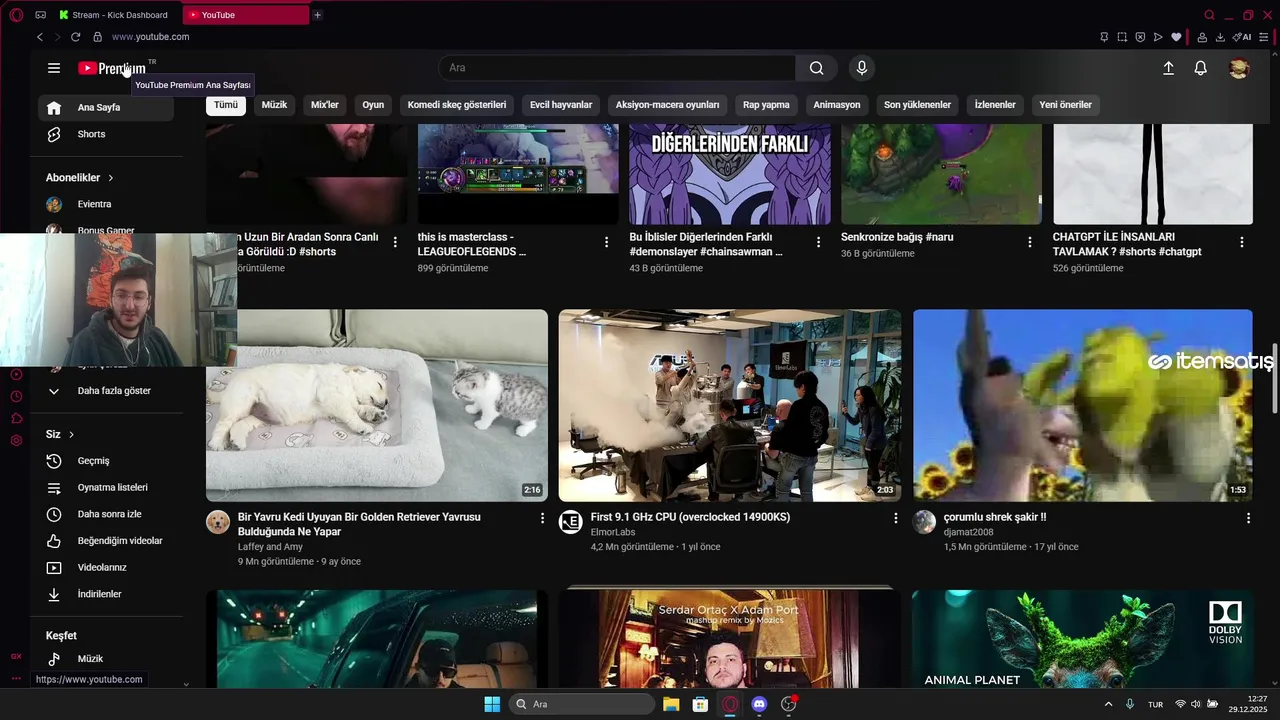Open Geçmiş history in sidebar

[x=106, y=461]
